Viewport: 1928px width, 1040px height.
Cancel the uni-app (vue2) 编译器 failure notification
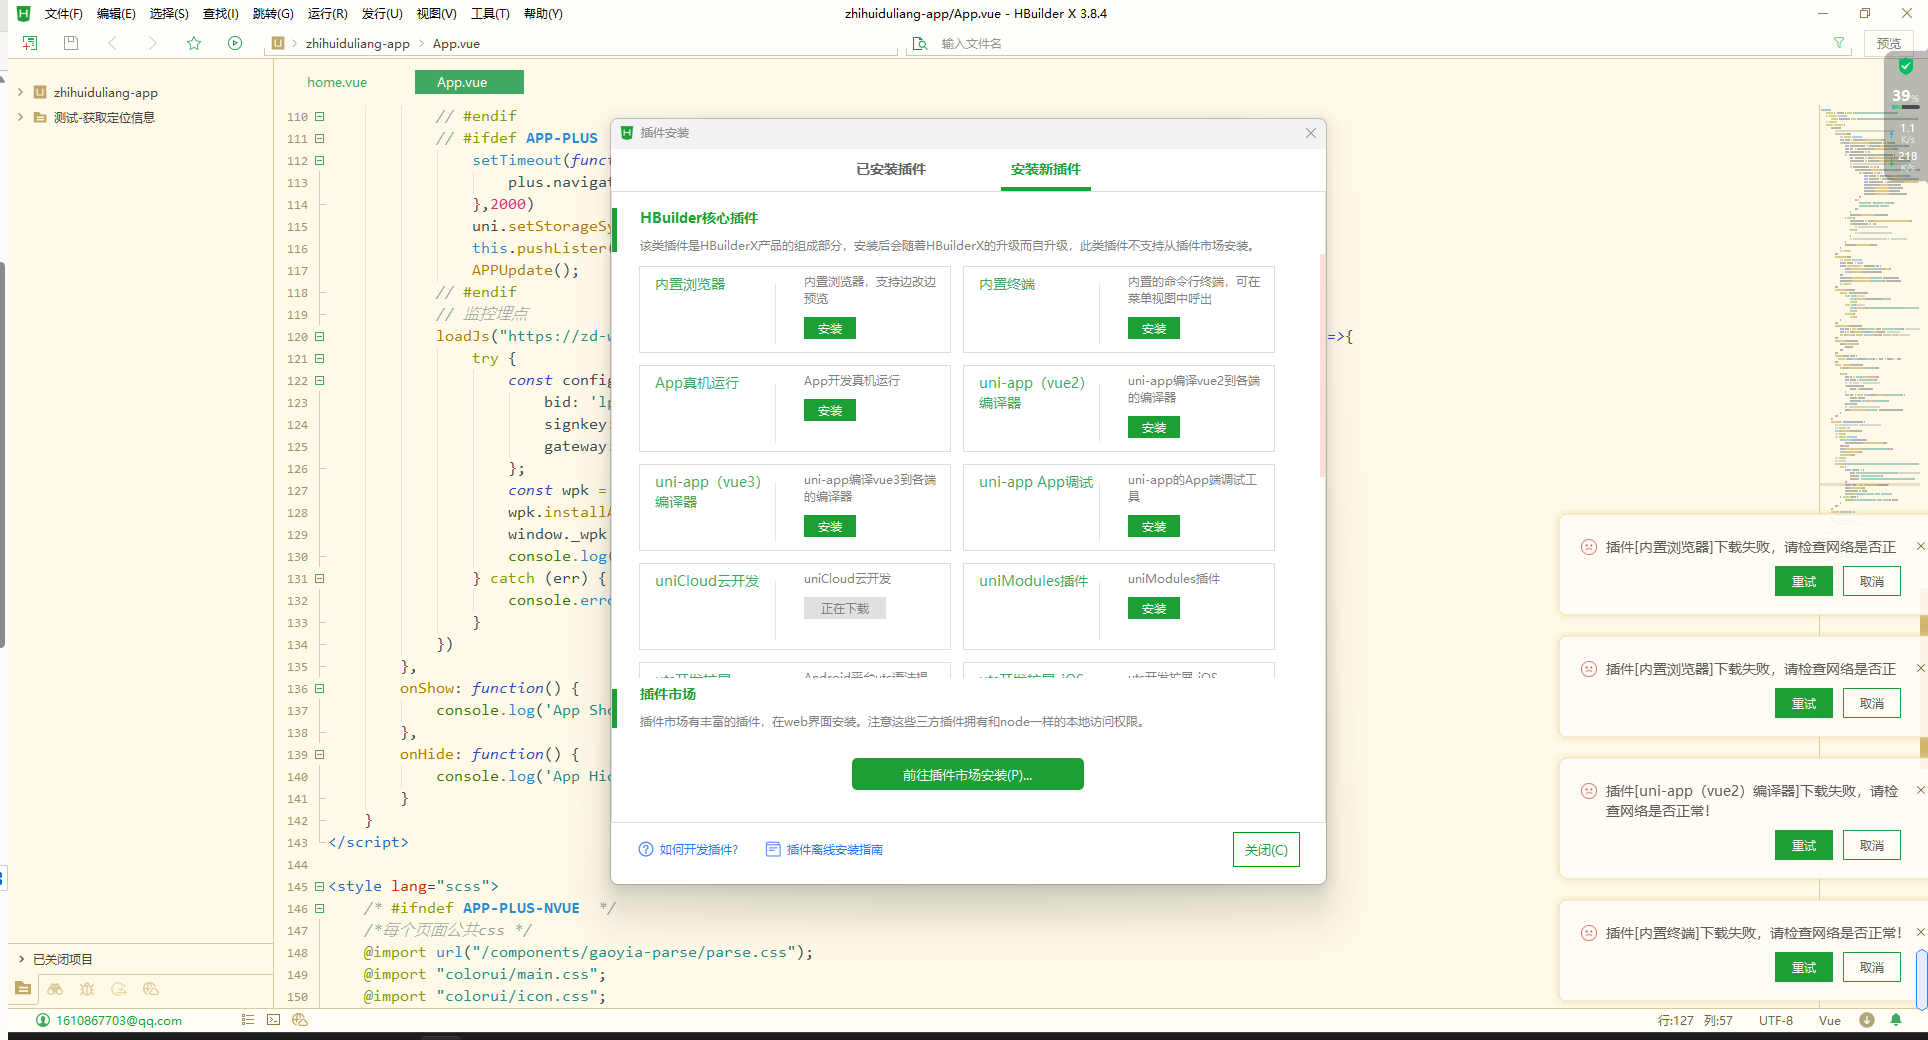coord(1872,845)
